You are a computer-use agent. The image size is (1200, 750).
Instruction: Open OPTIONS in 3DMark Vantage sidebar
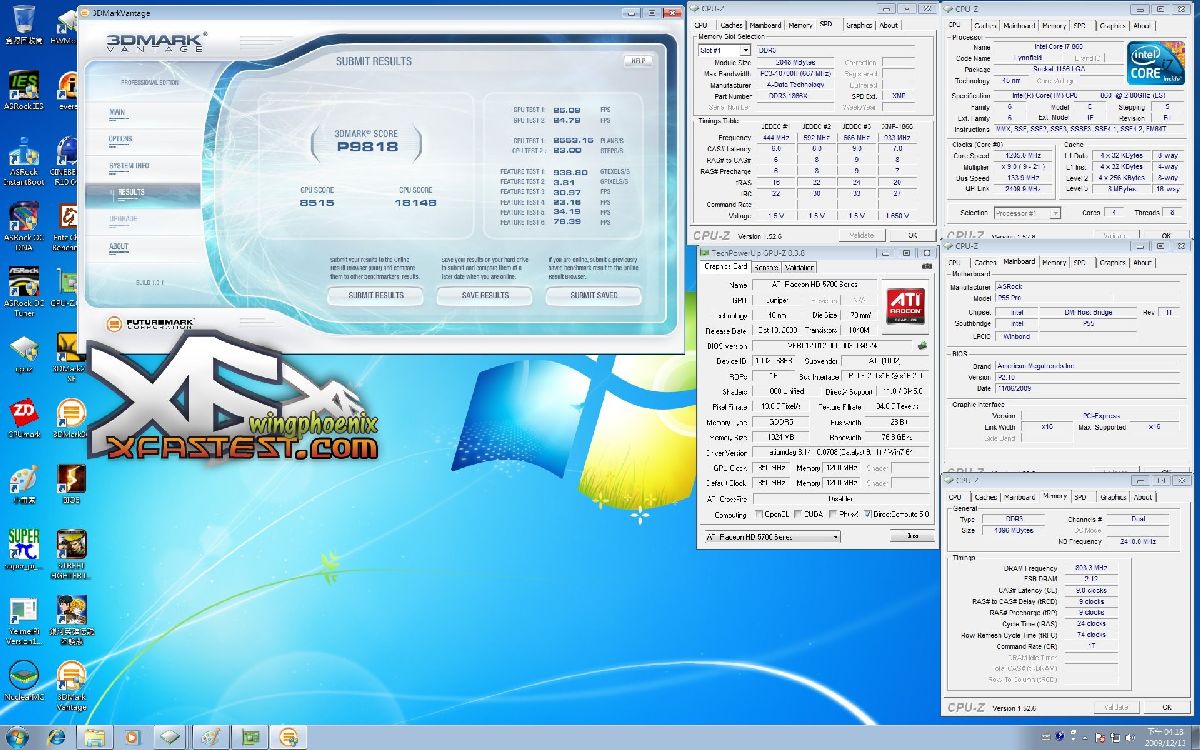click(120, 139)
